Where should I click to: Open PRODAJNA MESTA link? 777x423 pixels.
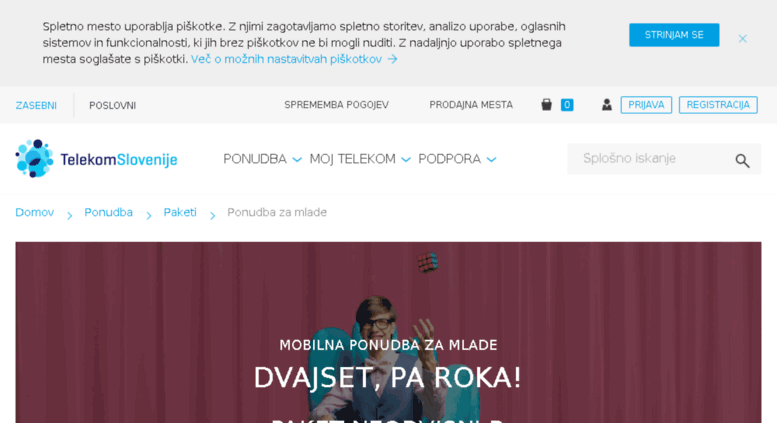(x=471, y=105)
